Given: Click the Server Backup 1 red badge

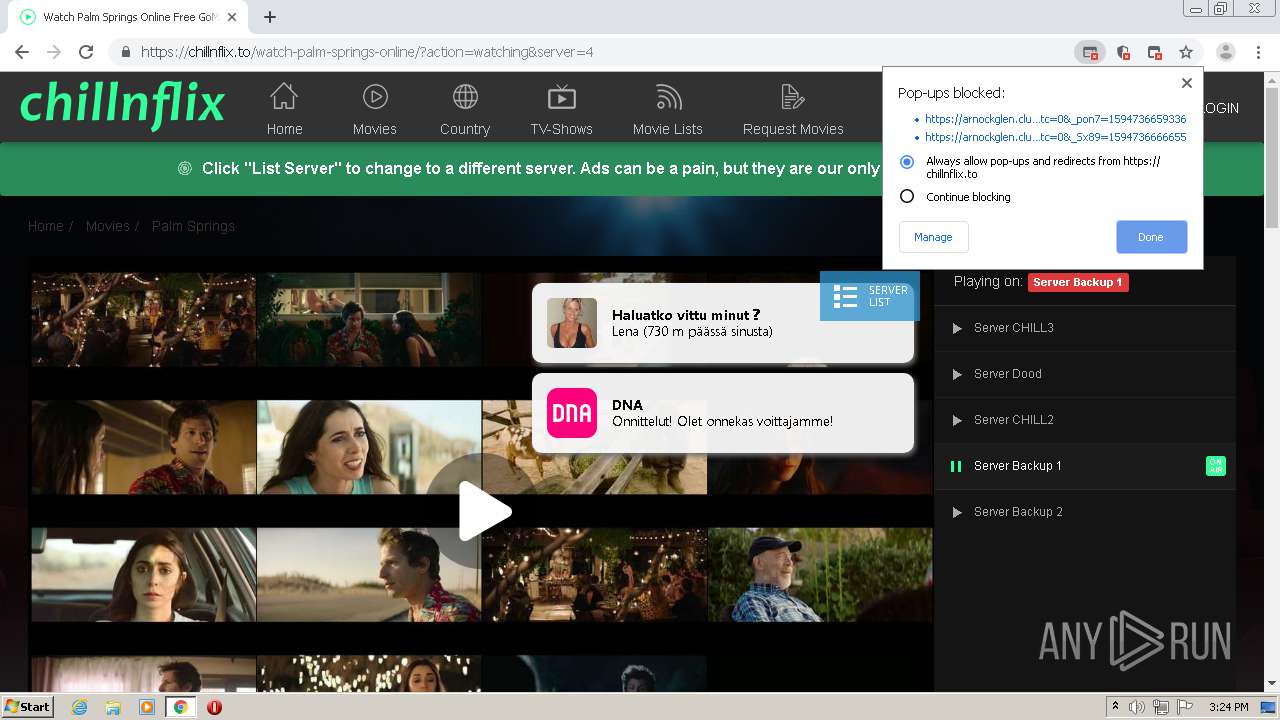Looking at the screenshot, I should 1078,282.
